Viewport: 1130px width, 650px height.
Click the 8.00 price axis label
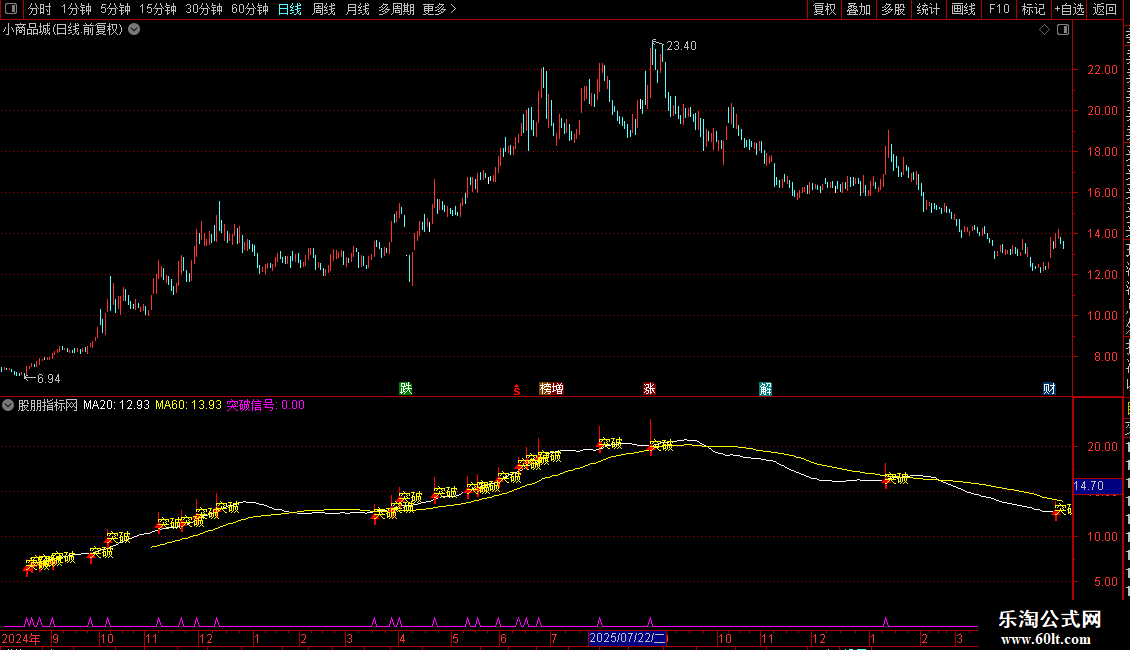pyautogui.click(x=1105, y=357)
